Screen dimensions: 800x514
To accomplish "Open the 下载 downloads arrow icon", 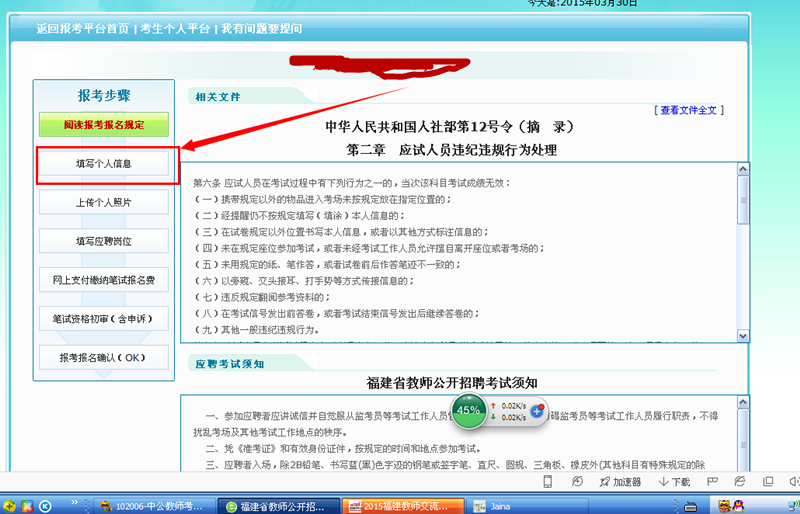I will 664,481.
